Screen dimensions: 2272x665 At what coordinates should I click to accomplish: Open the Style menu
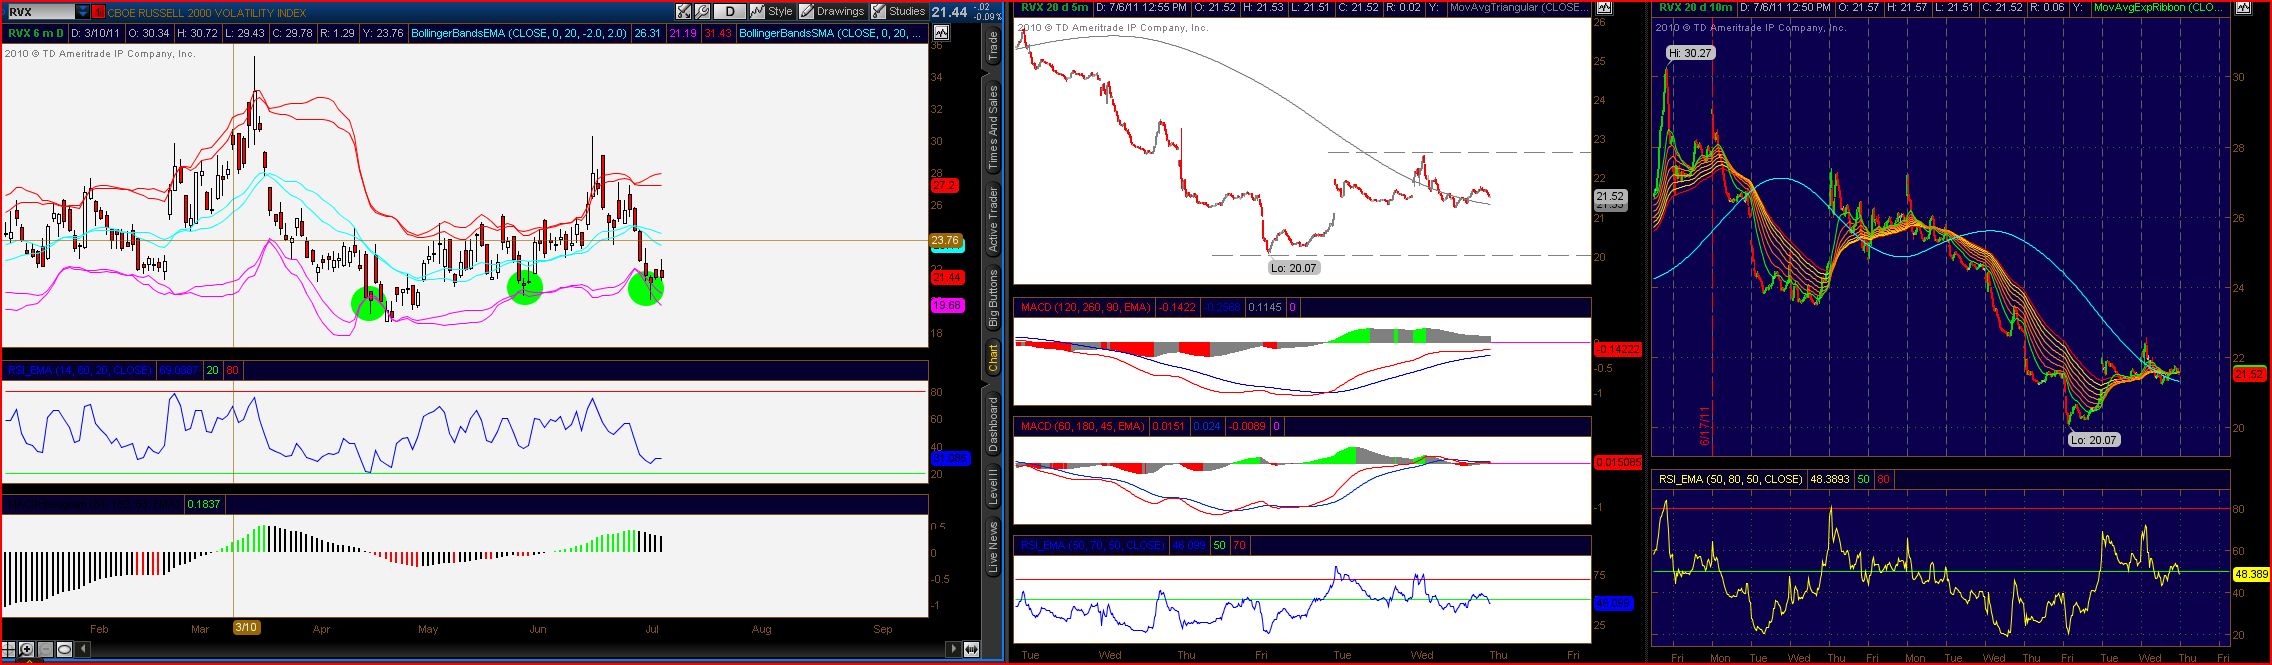(x=771, y=11)
